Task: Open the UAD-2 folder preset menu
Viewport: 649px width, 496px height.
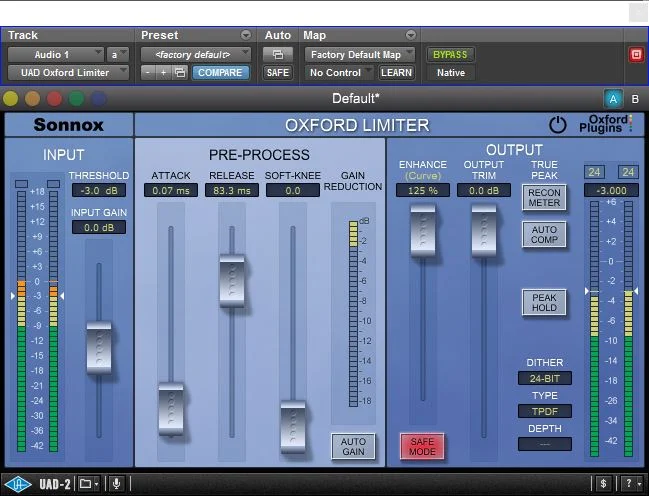Action: pos(89,484)
